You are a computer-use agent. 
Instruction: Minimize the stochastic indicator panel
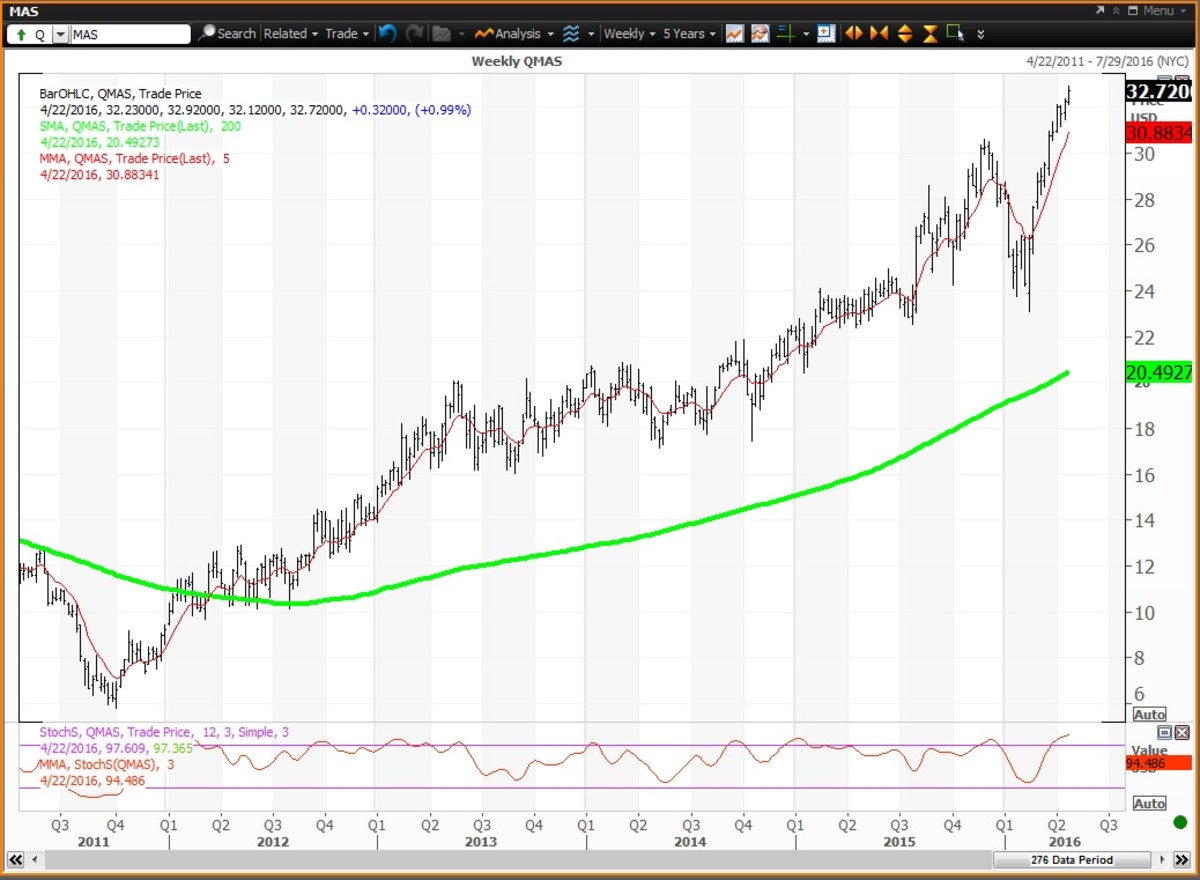(1164, 733)
